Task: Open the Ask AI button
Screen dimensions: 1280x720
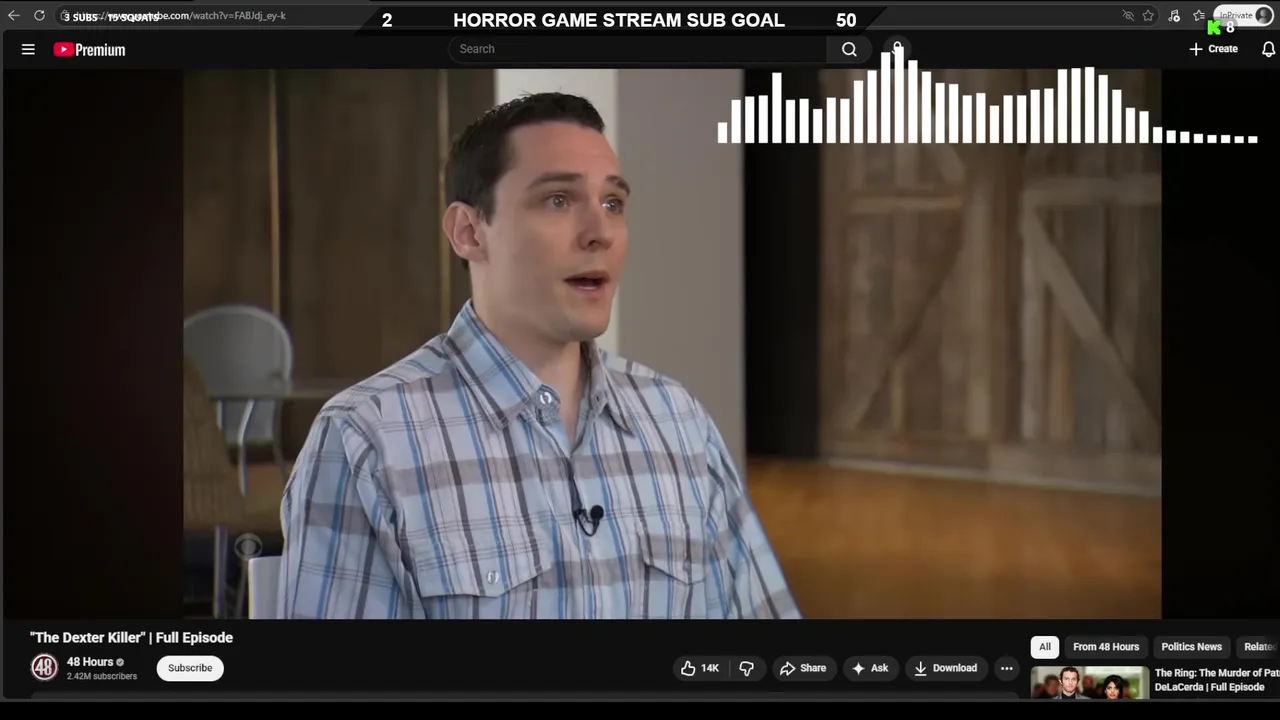Action: 870,668
